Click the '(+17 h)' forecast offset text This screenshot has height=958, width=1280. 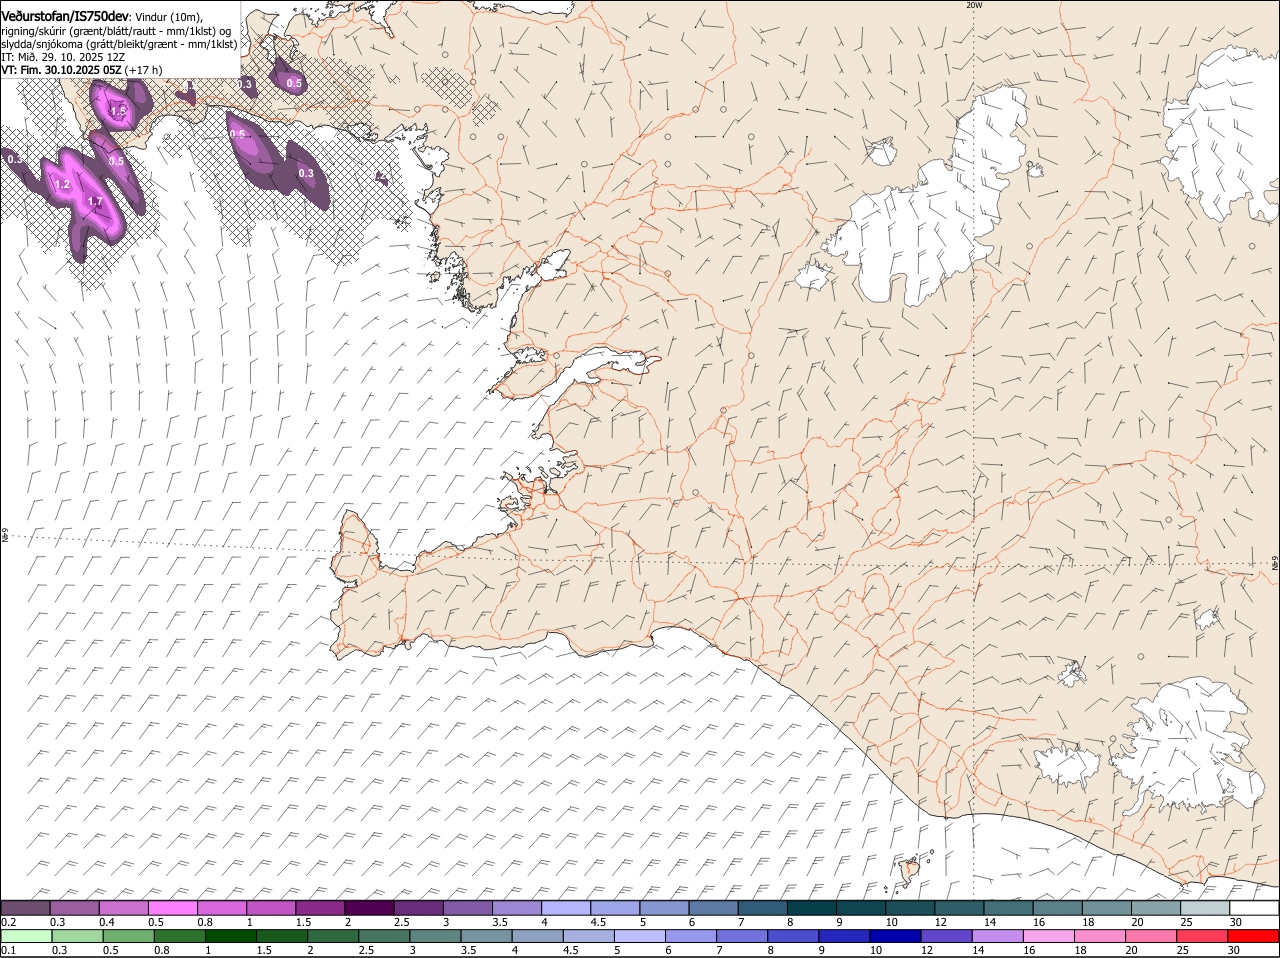pyautogui.click(x=144, y=70)
